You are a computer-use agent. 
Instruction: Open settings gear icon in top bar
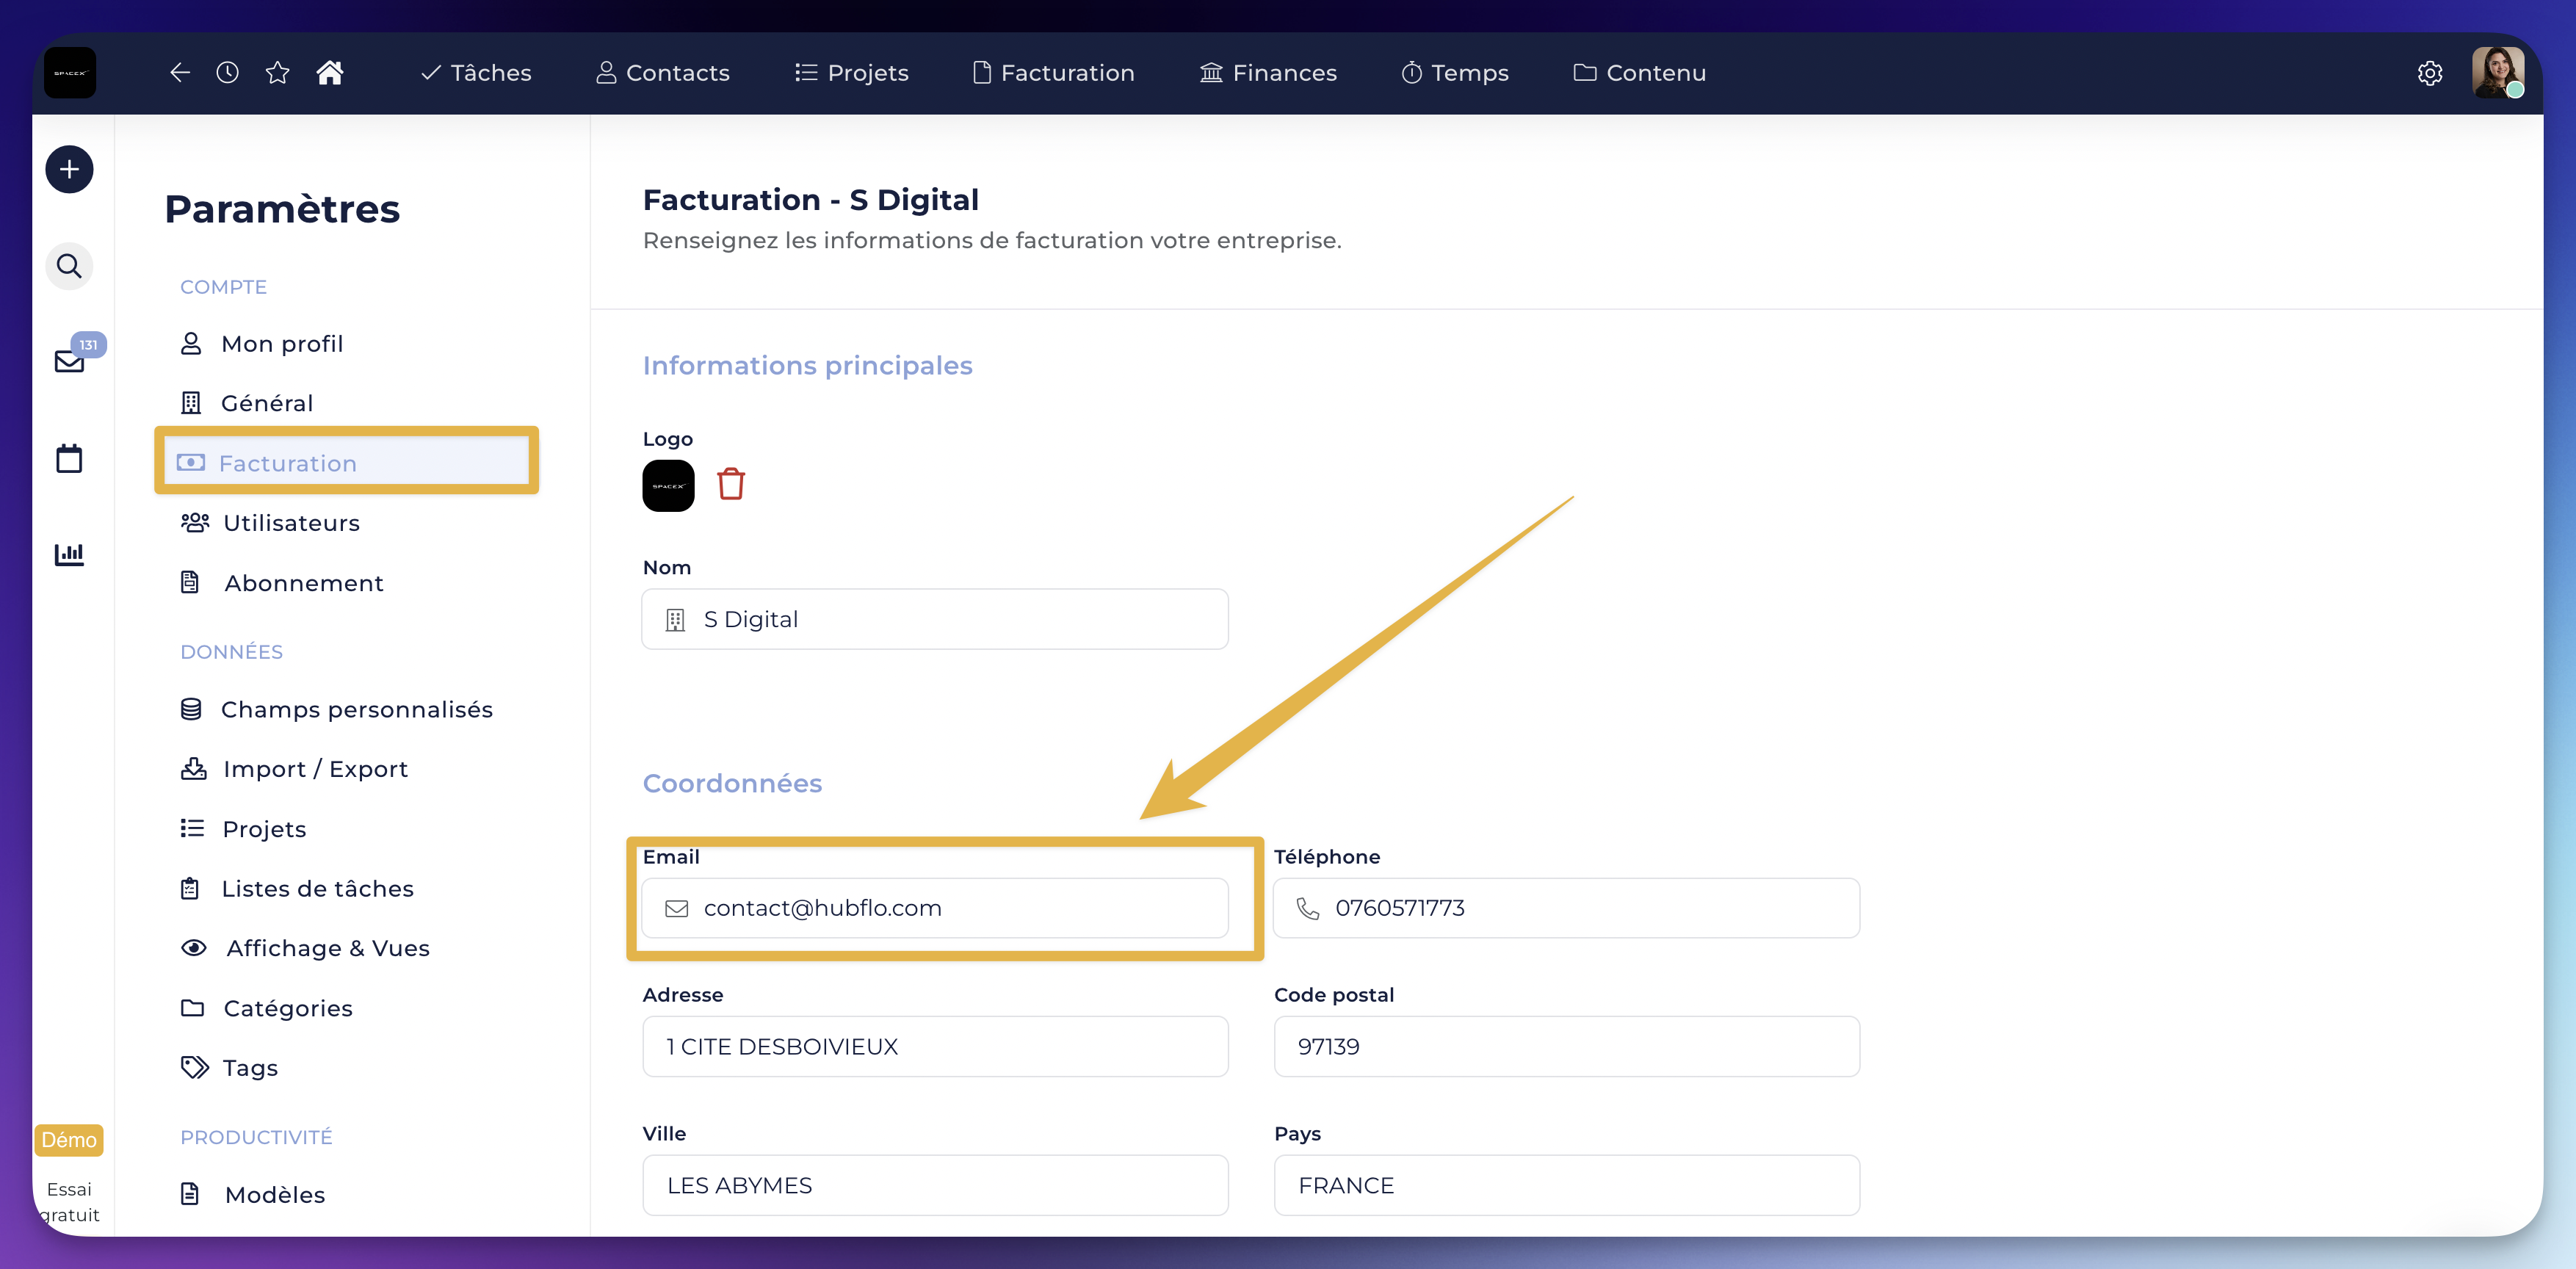coord(2430,73)
